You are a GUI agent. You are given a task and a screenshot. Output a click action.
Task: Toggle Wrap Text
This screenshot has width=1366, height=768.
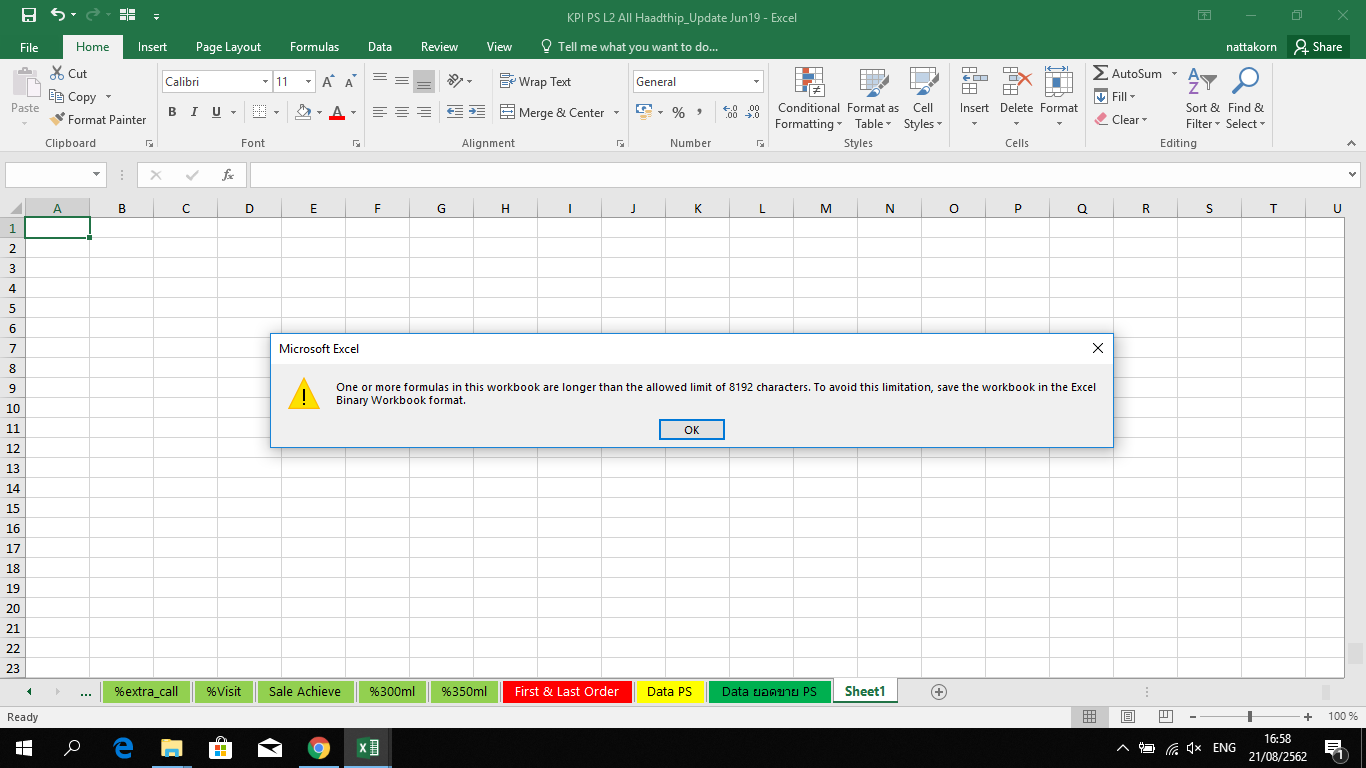point(536,81)
